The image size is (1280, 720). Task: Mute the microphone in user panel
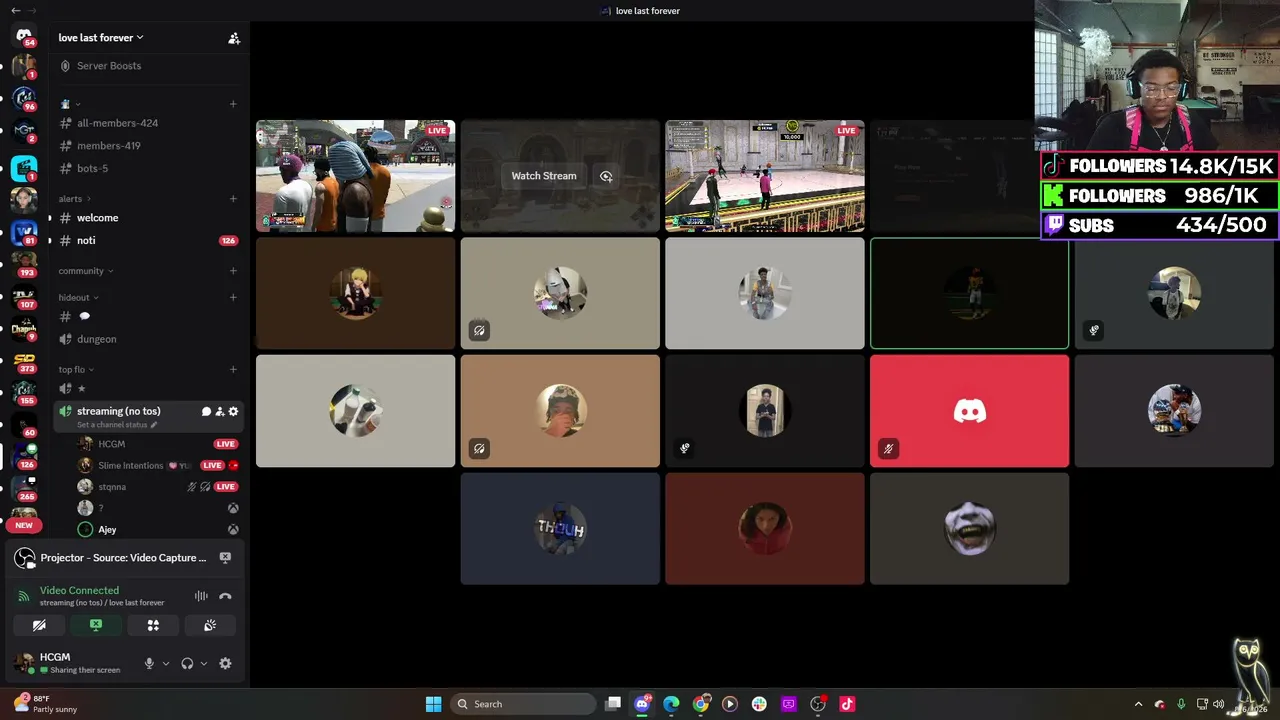pos(149,663)
